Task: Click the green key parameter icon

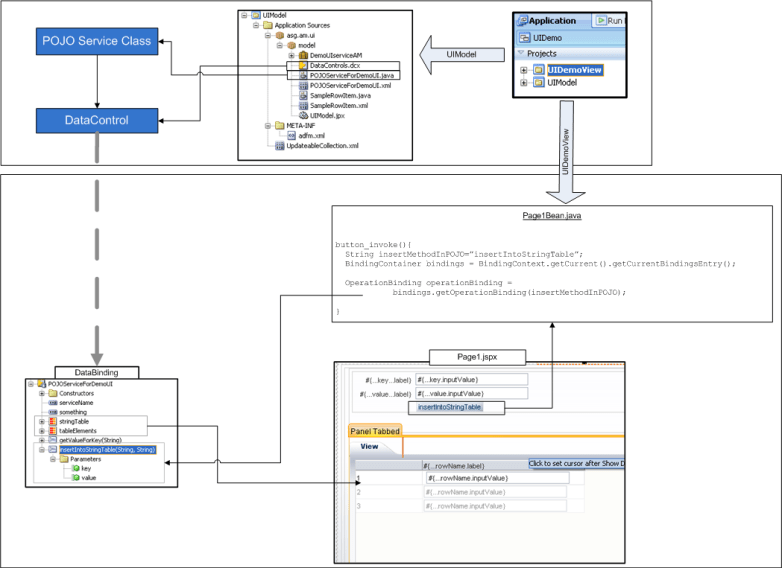Action: point(74,468)
